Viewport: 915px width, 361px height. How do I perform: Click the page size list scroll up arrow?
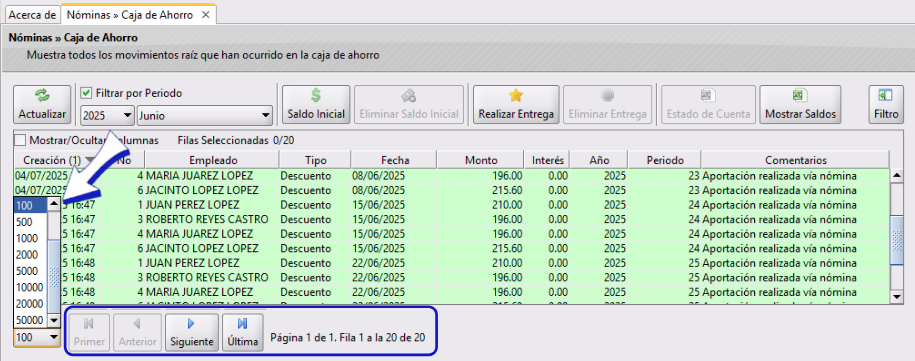(x=54, y=204)
